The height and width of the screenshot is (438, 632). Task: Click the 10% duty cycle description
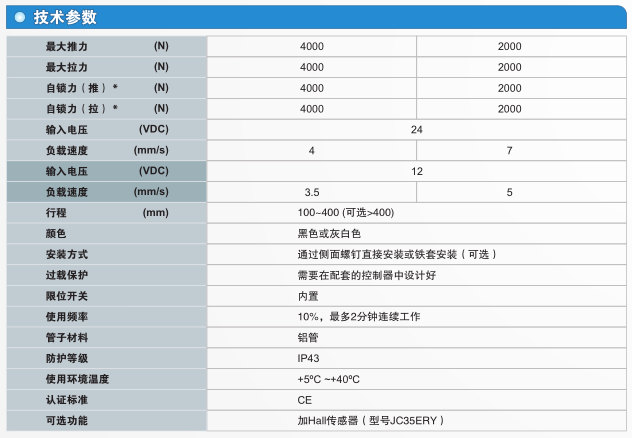tap(359, 316)
